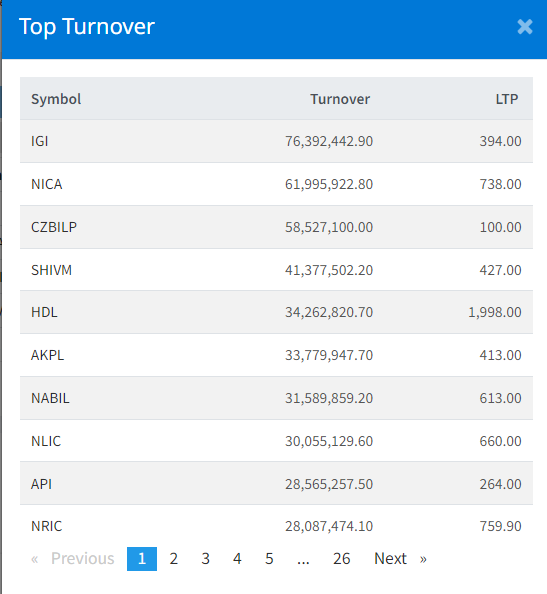Viewport: 547px width, 594px height.
Task: Select current page 1 button
Action: pyautogui.click(x=142, y=558)
